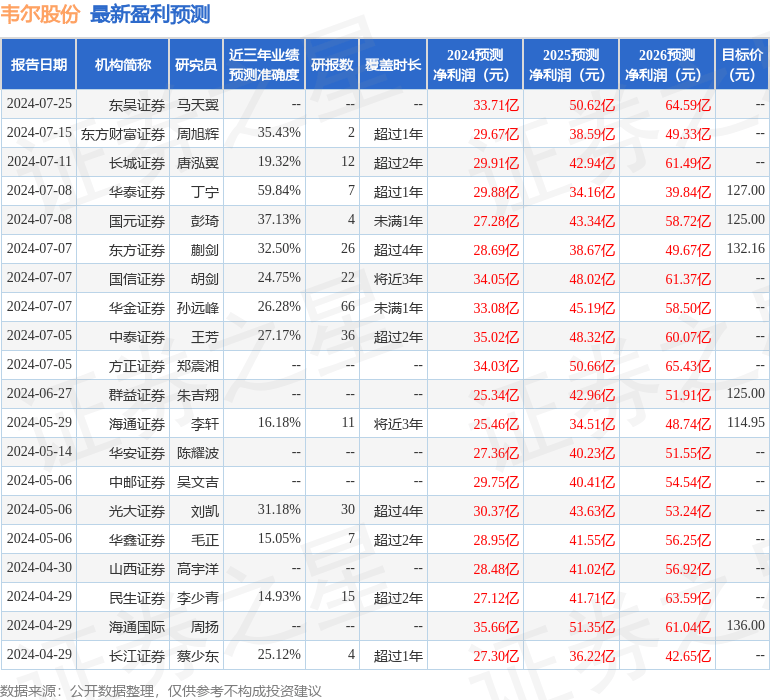This screenshot has height=700, width=770.
Task: Click the accuracy value 19.32%
Action: (279, 162)
